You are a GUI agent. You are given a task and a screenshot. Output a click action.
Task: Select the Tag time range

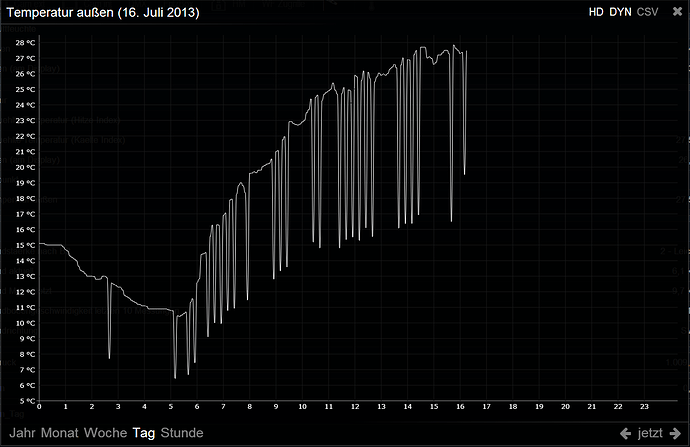pos(144,433)
